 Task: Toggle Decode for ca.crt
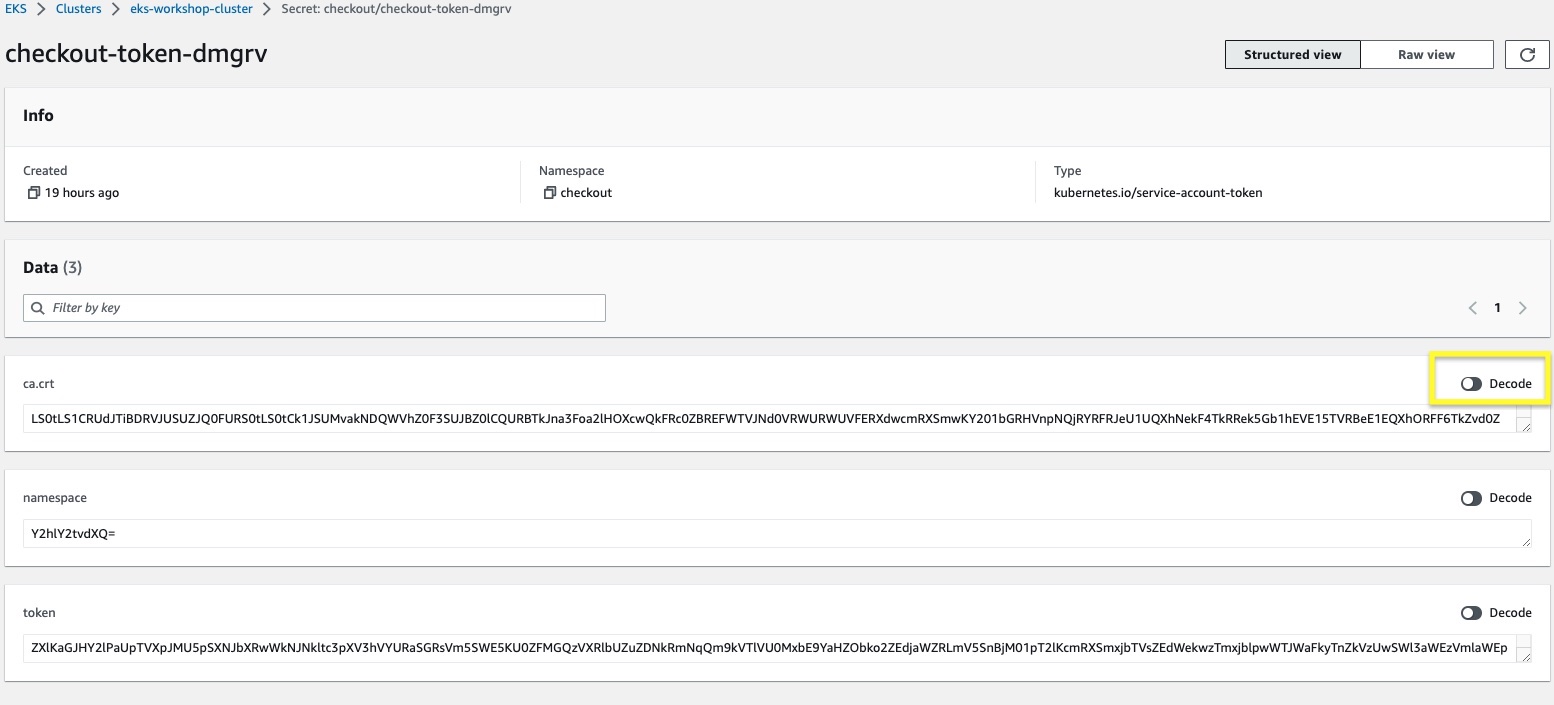[1471, 384]
